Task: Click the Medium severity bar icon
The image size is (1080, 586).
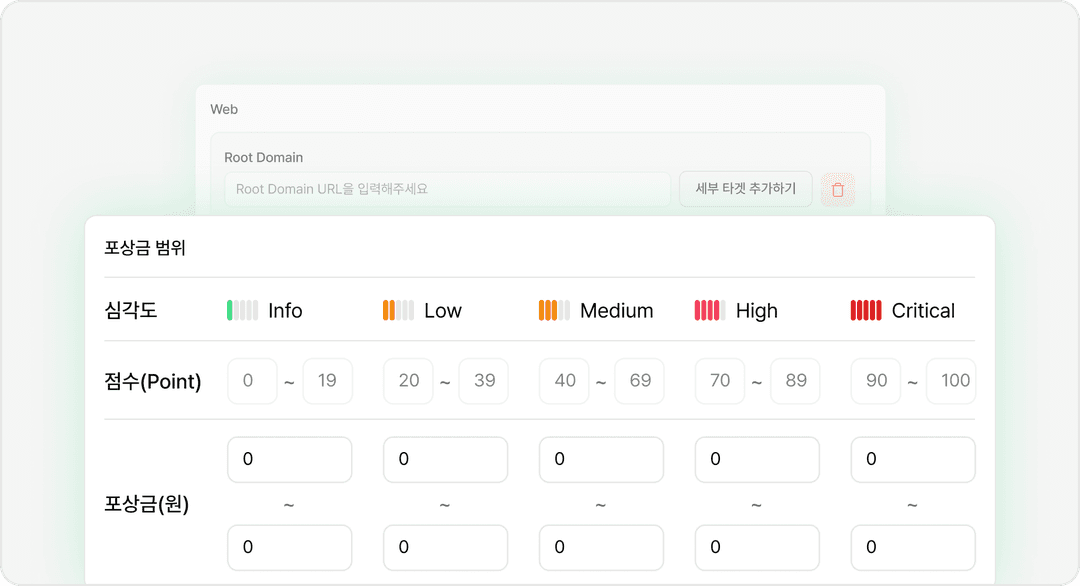Action: (554, 311)
